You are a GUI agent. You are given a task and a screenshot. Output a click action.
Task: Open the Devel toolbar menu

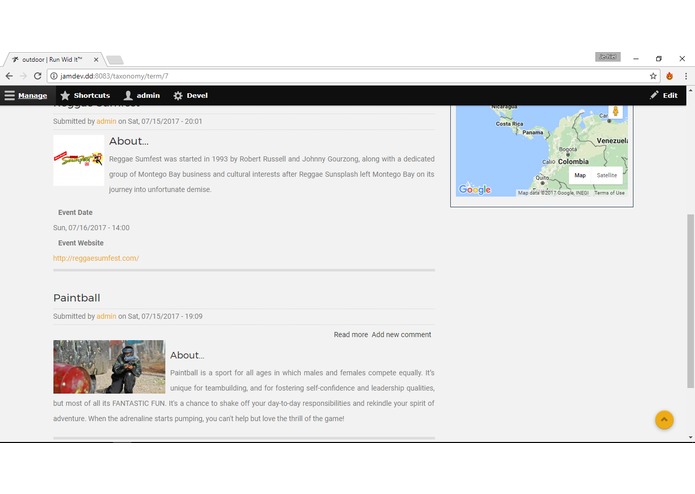point(191,95)
